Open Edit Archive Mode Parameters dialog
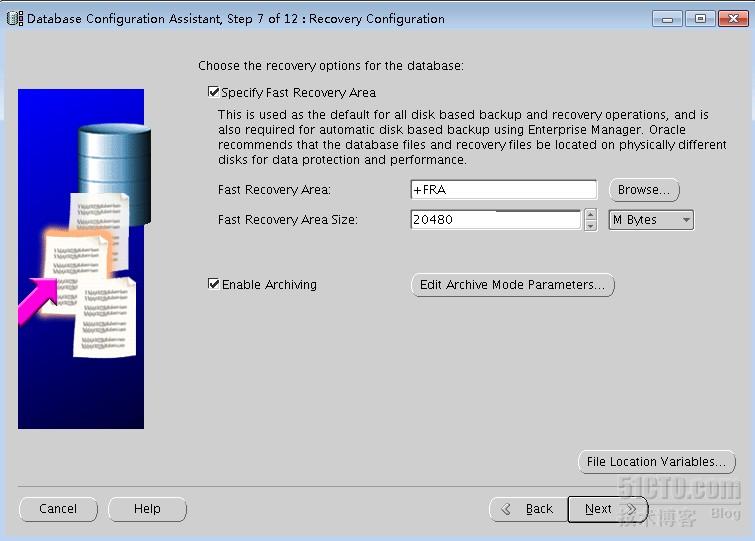The width and height of the screenshot is (755, 541). 512,284
